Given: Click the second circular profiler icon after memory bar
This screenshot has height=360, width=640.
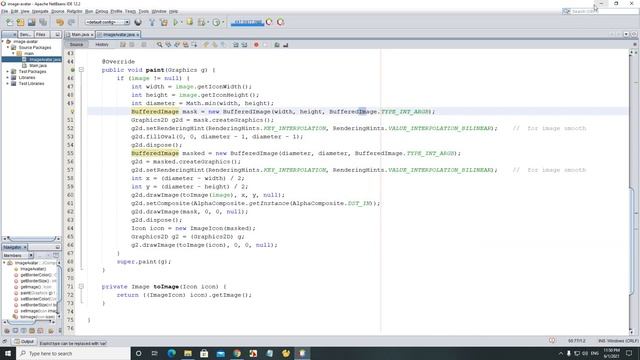Looking at the screenshot, I should click(280, 22).
